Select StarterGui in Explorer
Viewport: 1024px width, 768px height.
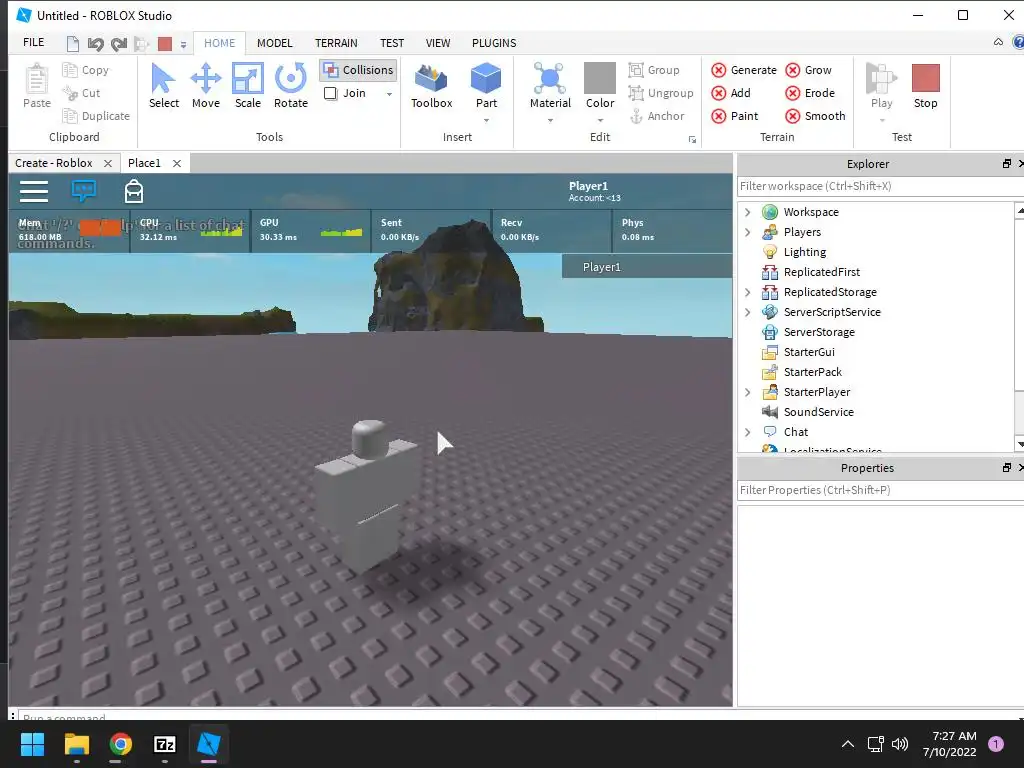809,352
